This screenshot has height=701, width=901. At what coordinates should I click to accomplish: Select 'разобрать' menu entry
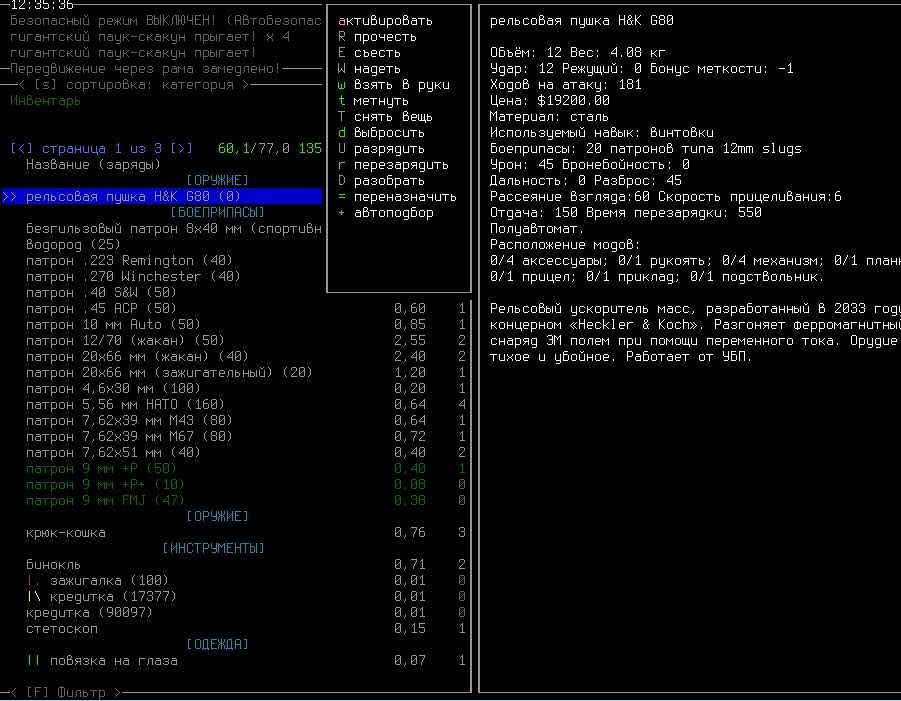click(381, 181)
